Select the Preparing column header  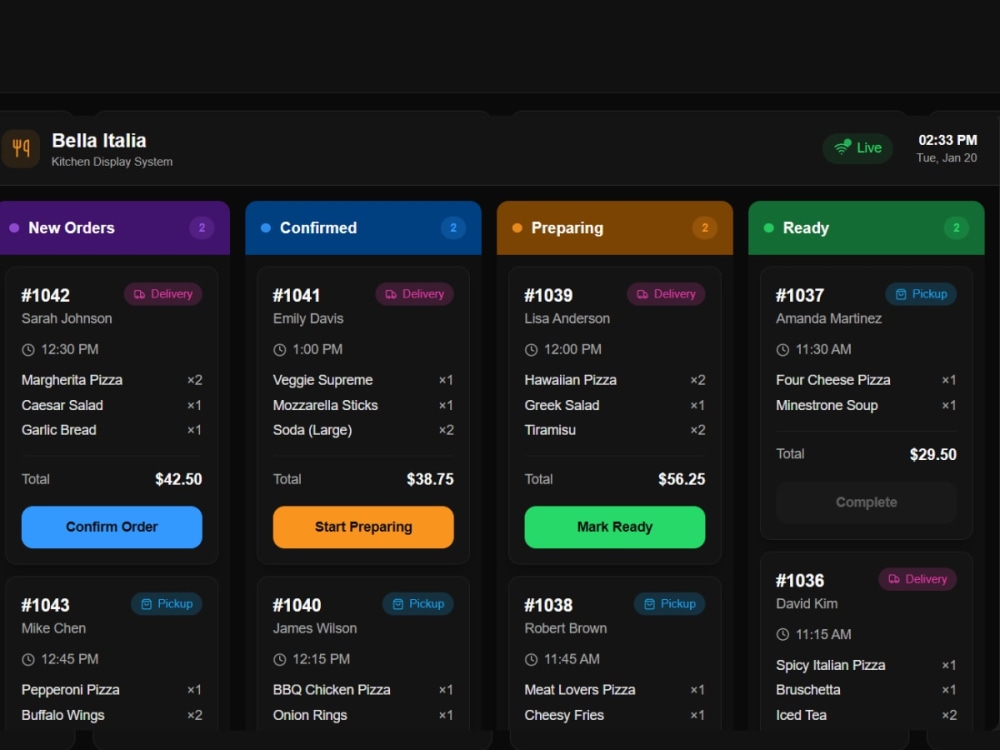[615, 228]
